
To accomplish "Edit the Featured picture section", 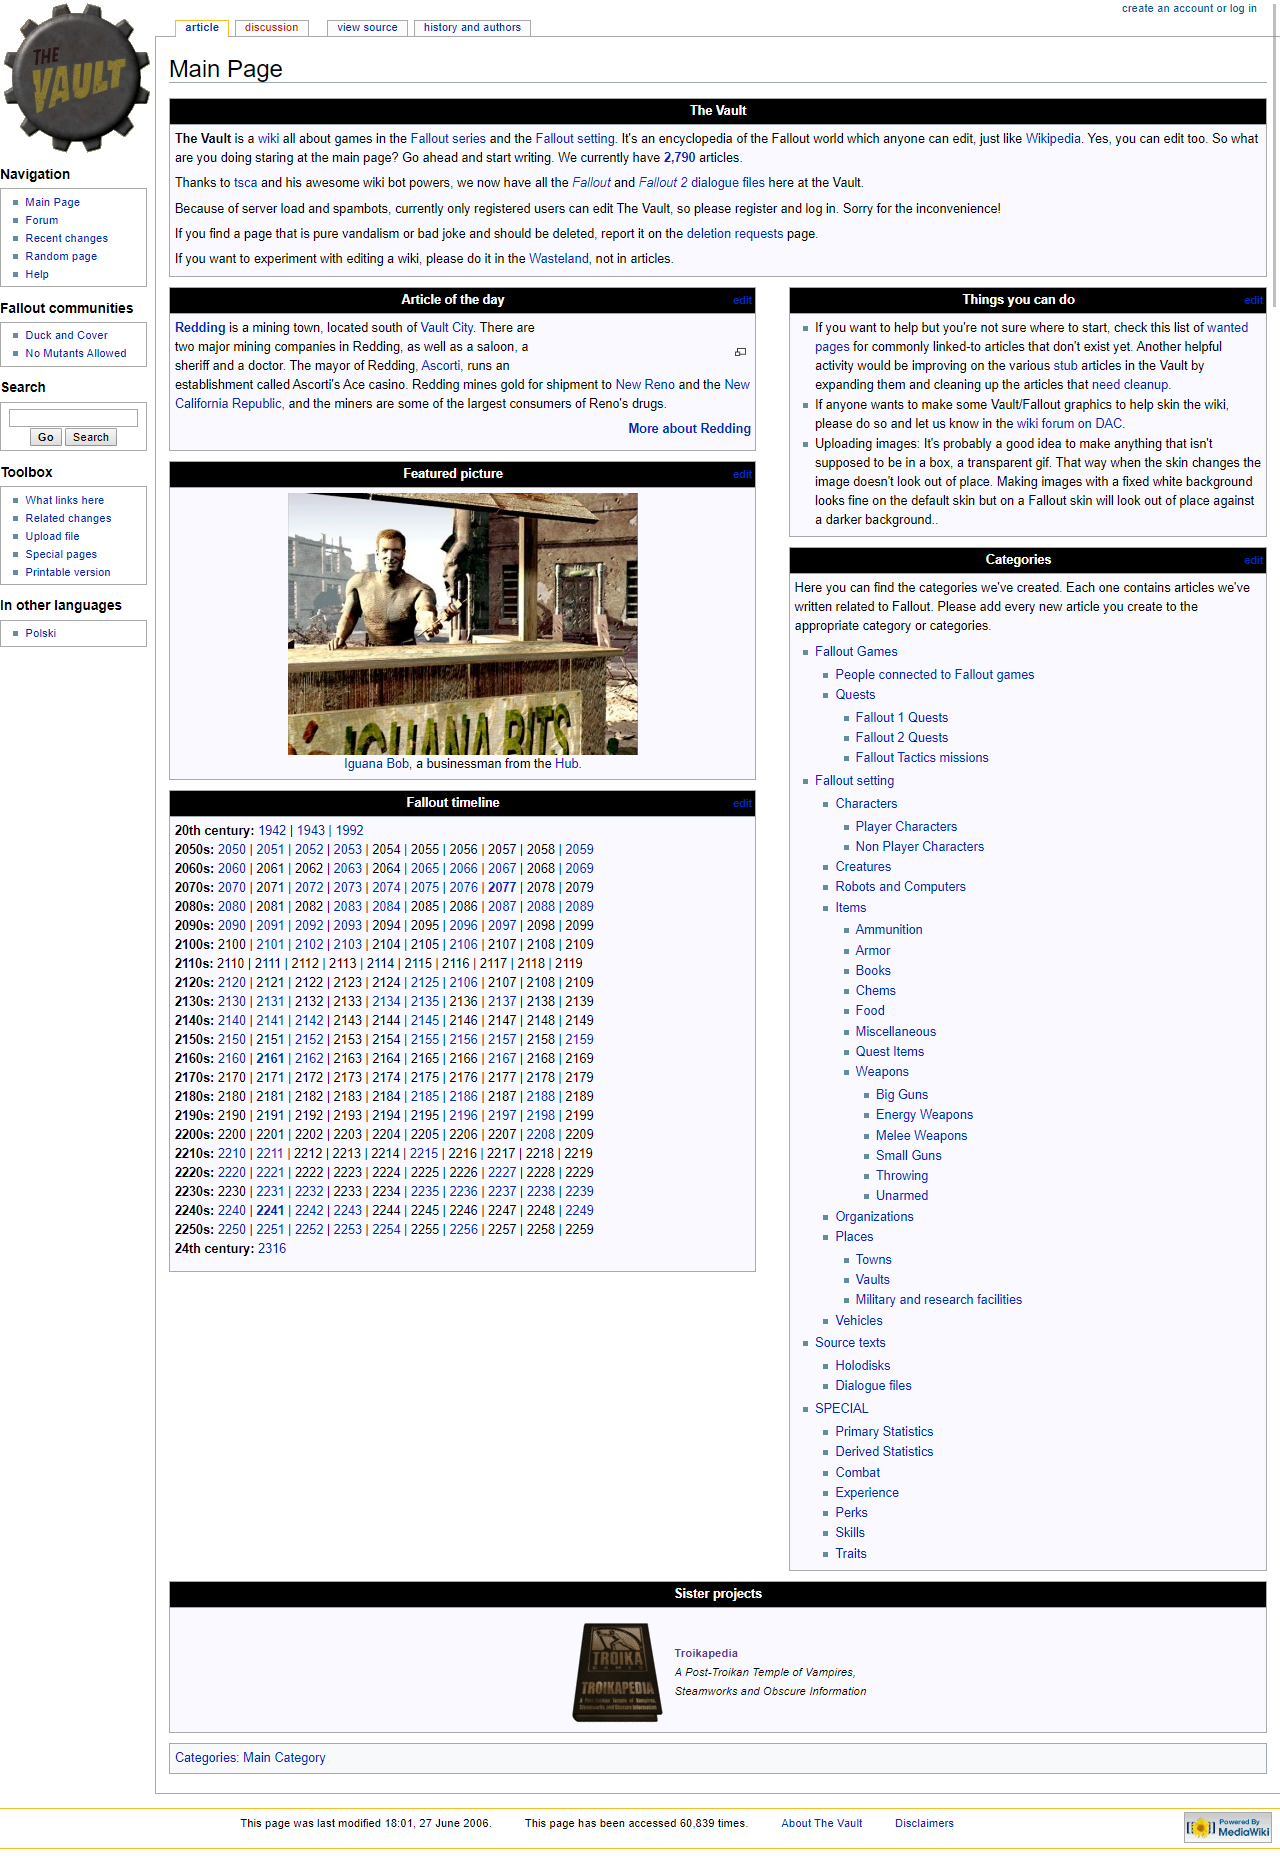I will [742, 474].
